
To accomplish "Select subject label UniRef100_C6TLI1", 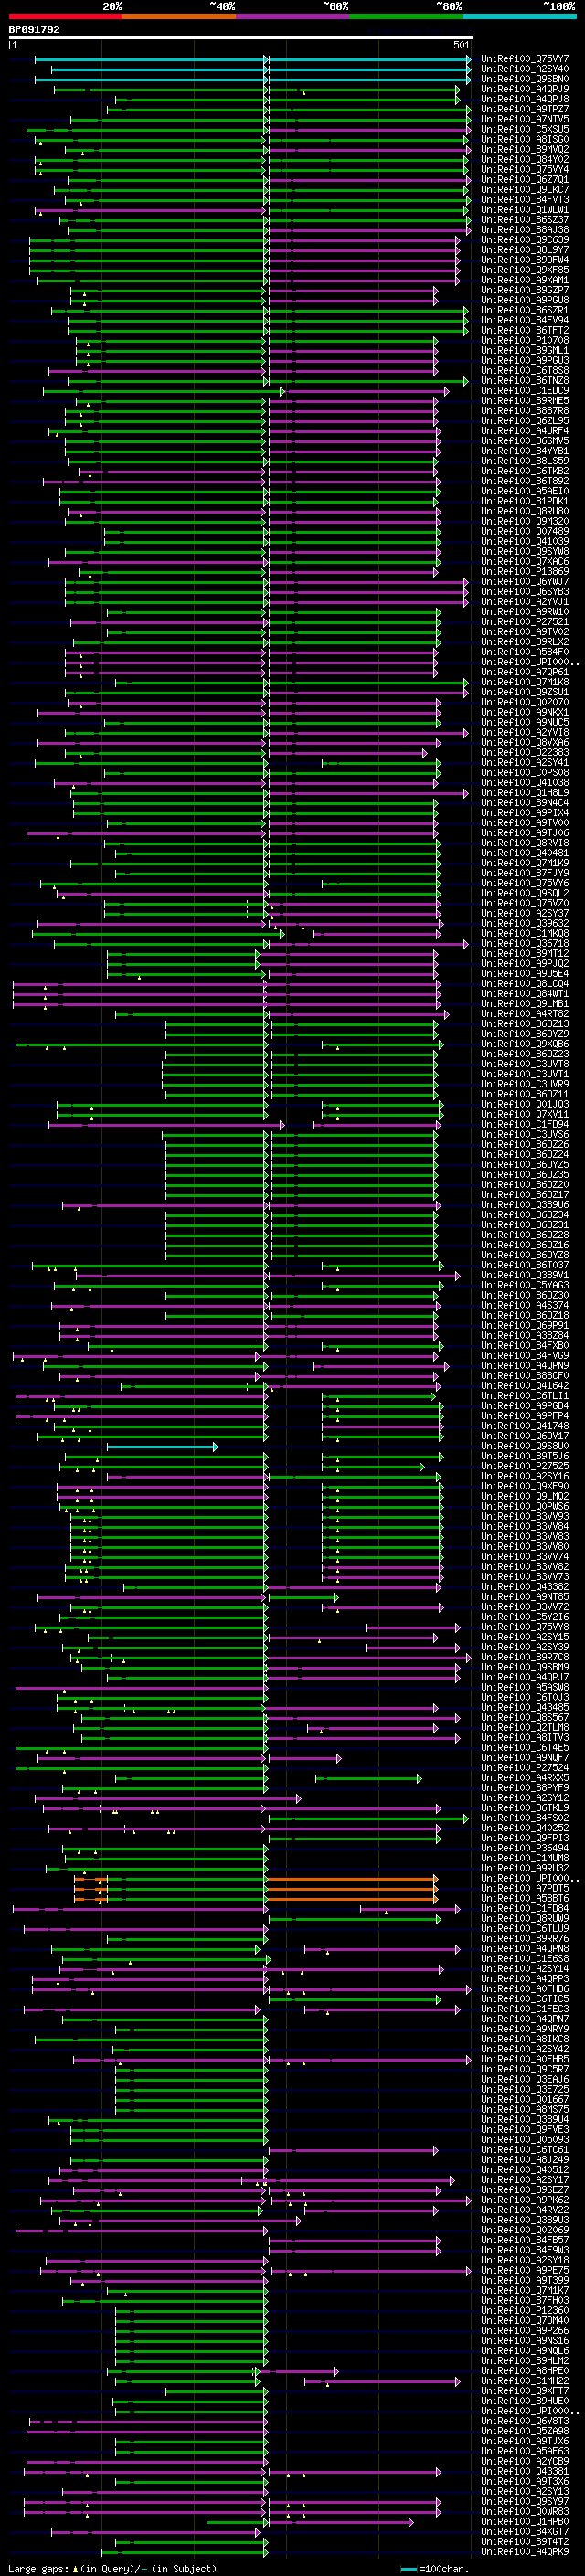I will point(524,1396).
